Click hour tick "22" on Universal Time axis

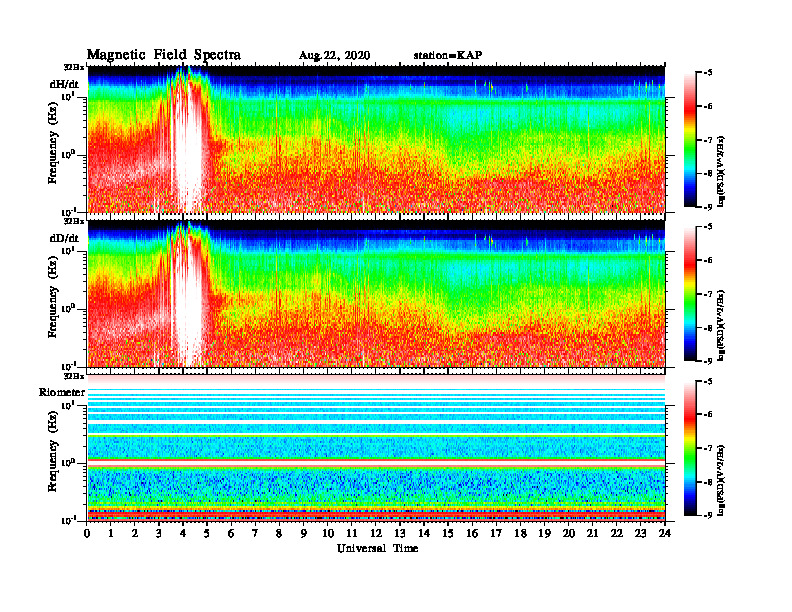tap(617, 534)
